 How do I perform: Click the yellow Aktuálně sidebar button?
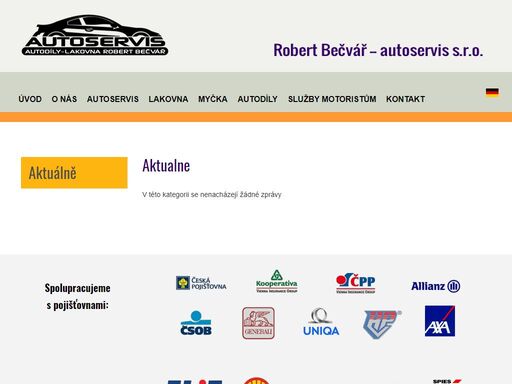[74, 173]
